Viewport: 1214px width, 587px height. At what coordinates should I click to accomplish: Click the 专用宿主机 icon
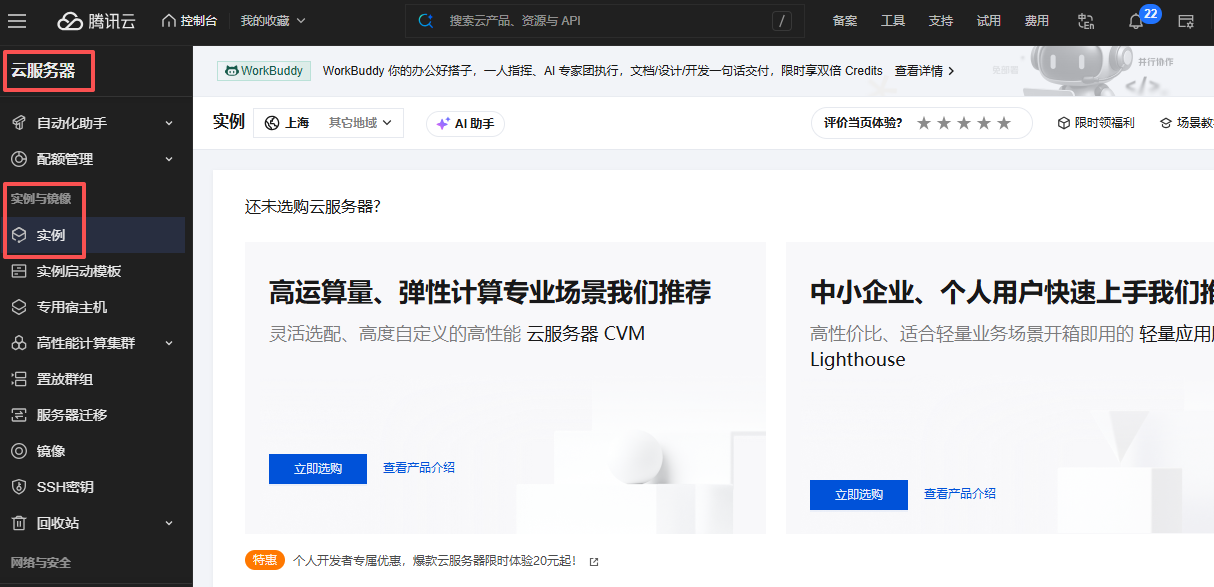pyautogui.click(x=18, y=307)
